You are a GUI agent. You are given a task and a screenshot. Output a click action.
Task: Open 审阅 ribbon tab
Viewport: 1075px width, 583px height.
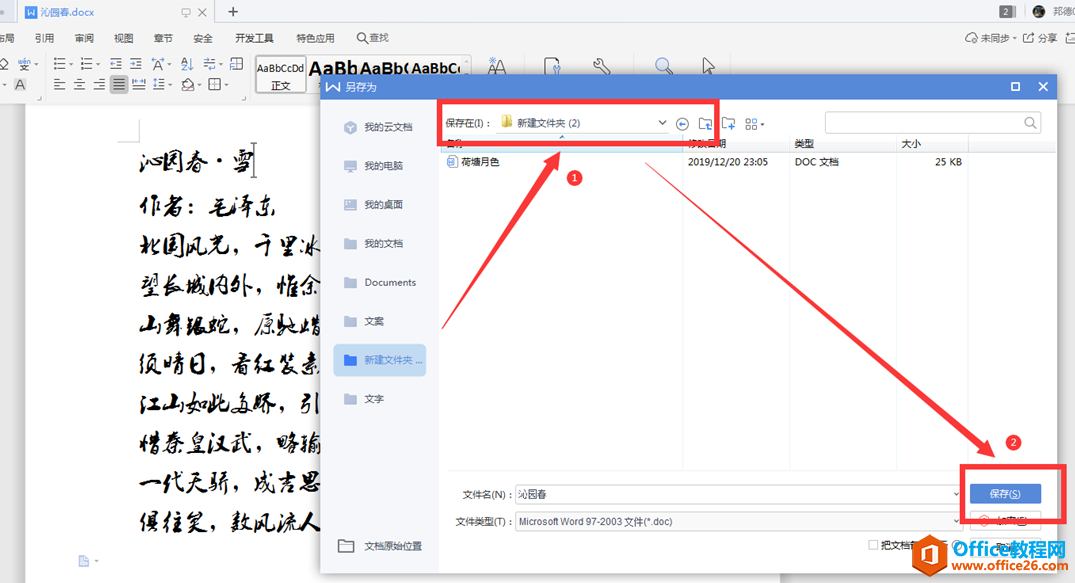pyautogui.click(x=84, y=38)
